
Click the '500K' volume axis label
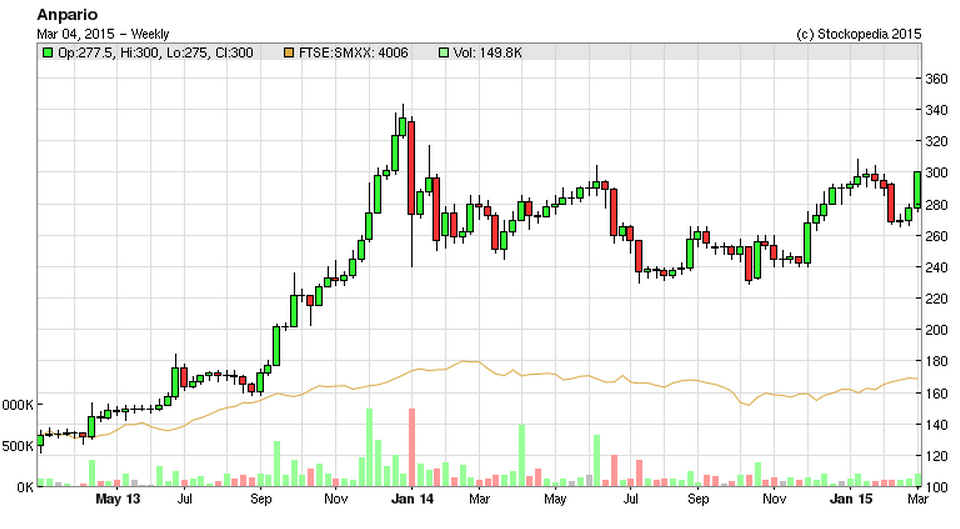pyautogui.click(x=17, y=446)
